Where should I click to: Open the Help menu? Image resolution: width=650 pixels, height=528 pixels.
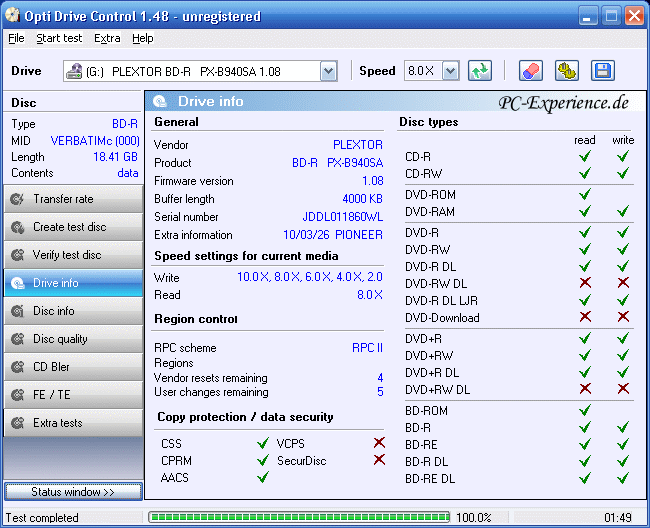click(143, 38)
